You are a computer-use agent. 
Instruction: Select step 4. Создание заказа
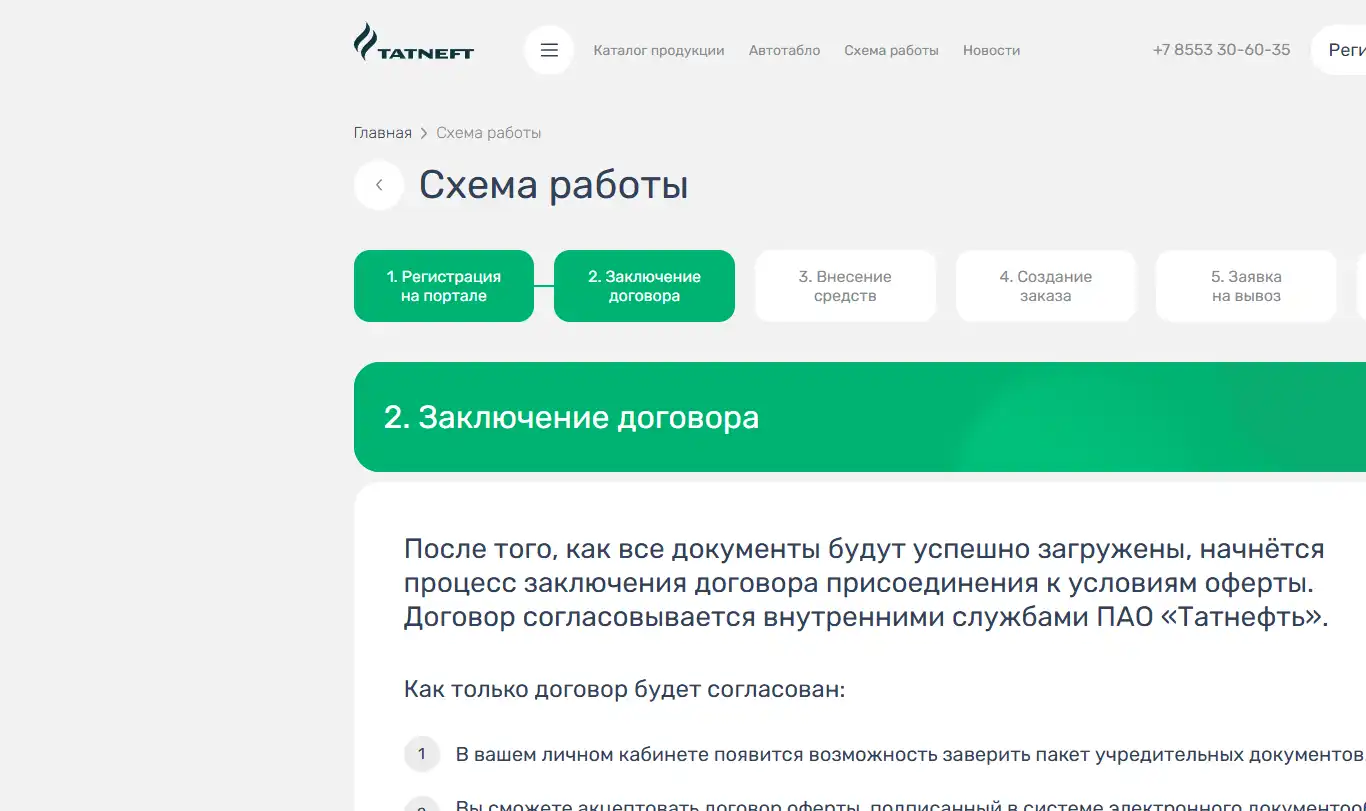coord(1046,286)
